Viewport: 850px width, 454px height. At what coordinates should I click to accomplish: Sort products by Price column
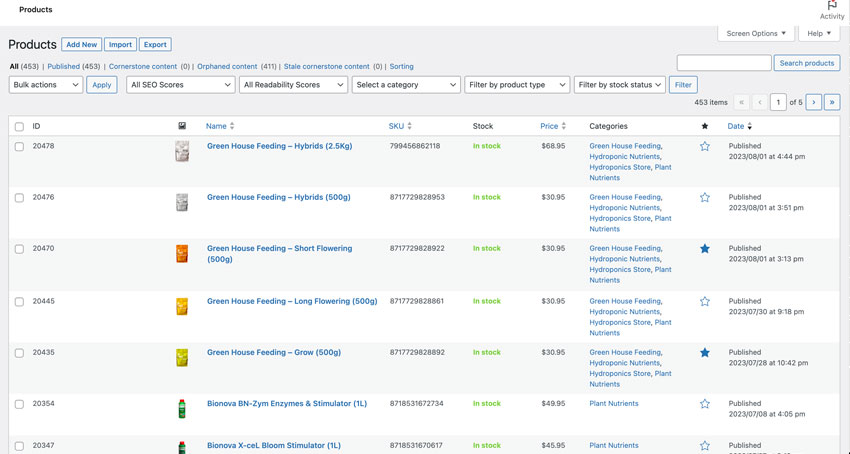coord(553,126)
